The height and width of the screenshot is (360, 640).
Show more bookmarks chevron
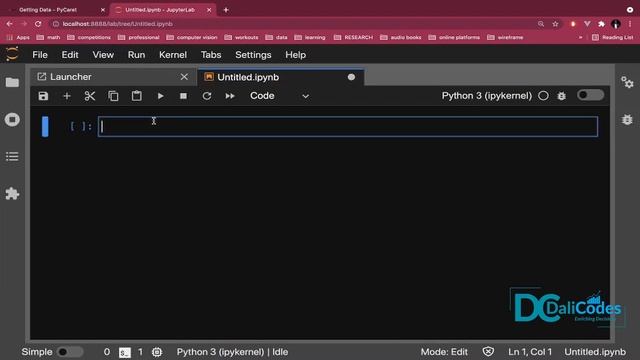pyautogui.click(x=580, y=37)
